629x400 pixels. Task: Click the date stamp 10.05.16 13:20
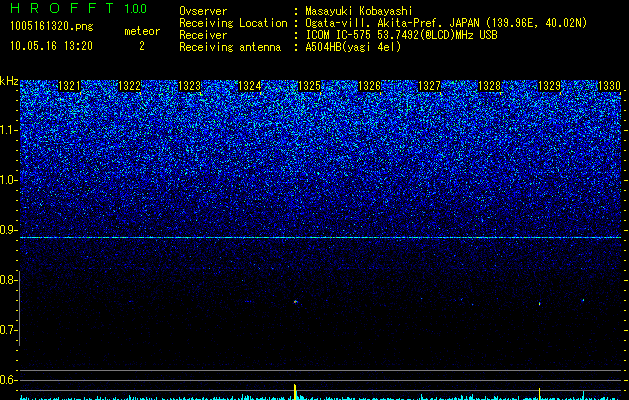(x=51, y=46)
